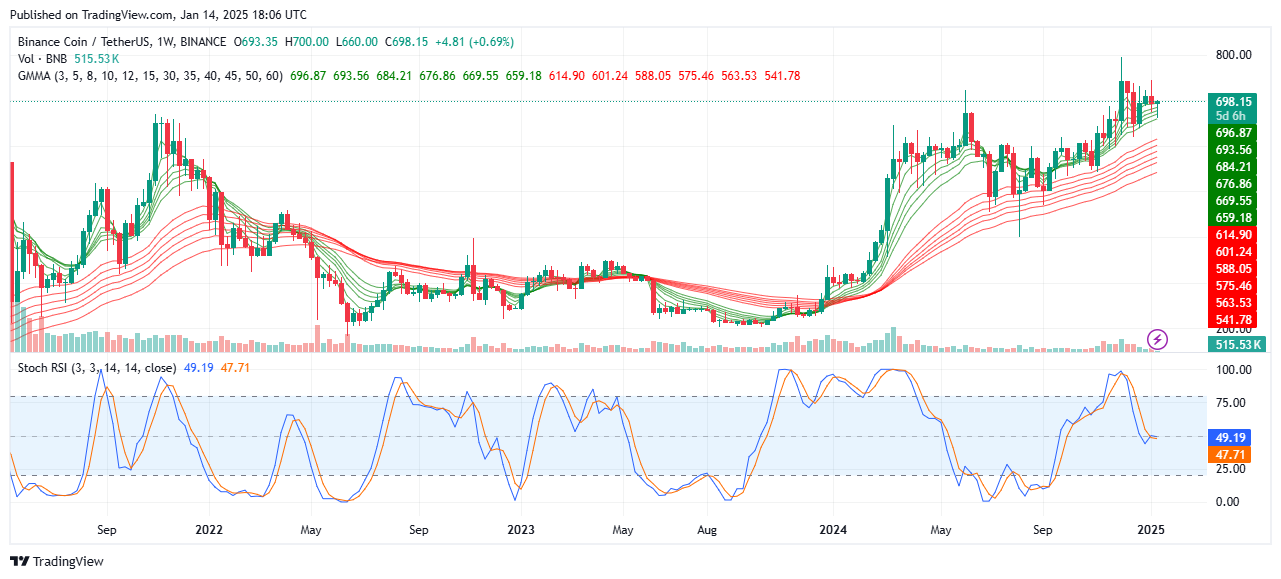Viewport: 1281px width, 579px height.
Task: Select the Vol · BNB indicator label
Action: 43,59
